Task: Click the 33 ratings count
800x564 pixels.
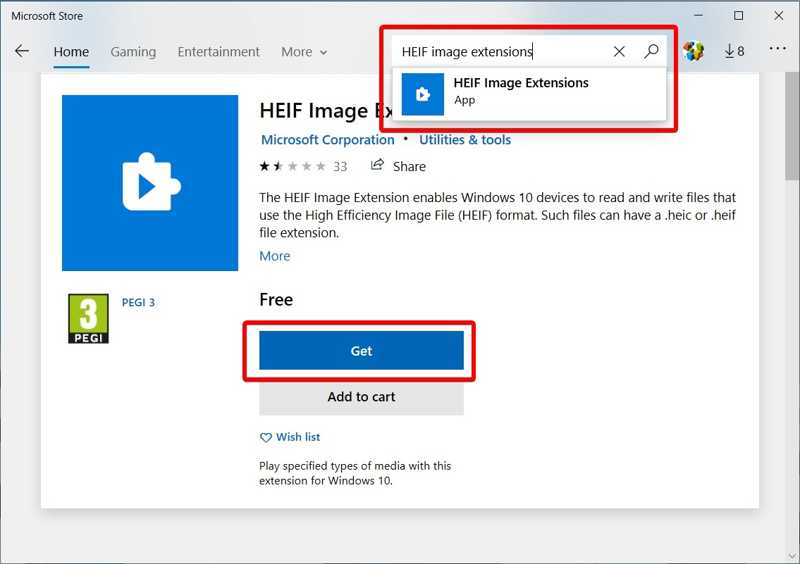Action: (340, 167)
